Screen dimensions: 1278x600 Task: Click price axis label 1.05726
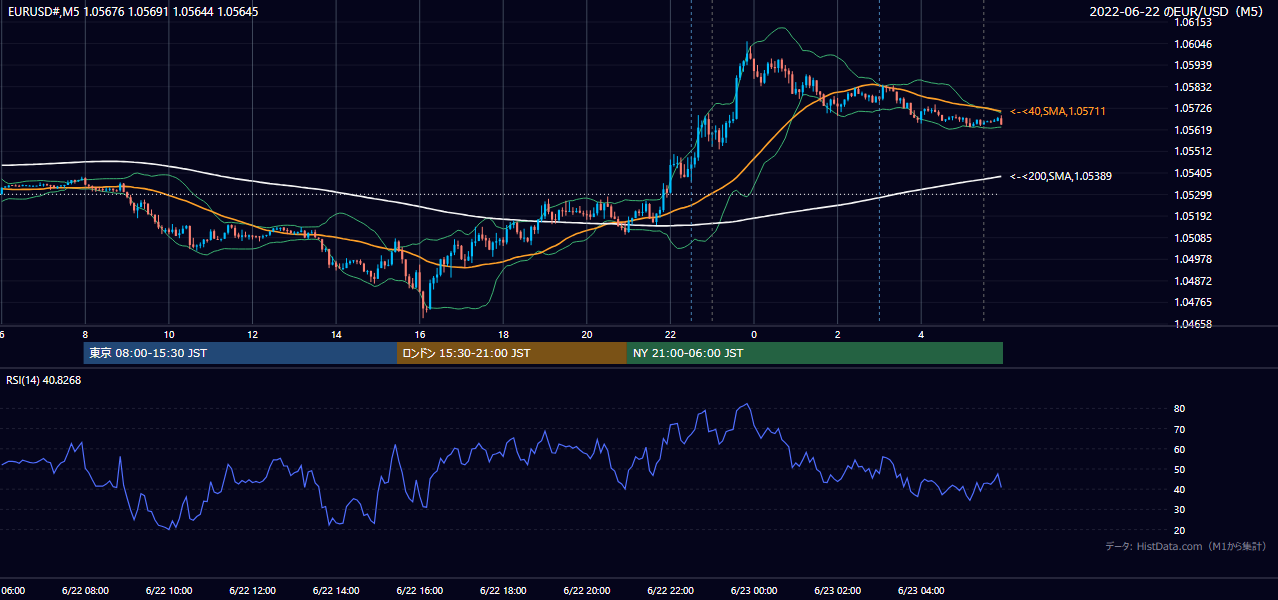click(x=1193, y=108)
